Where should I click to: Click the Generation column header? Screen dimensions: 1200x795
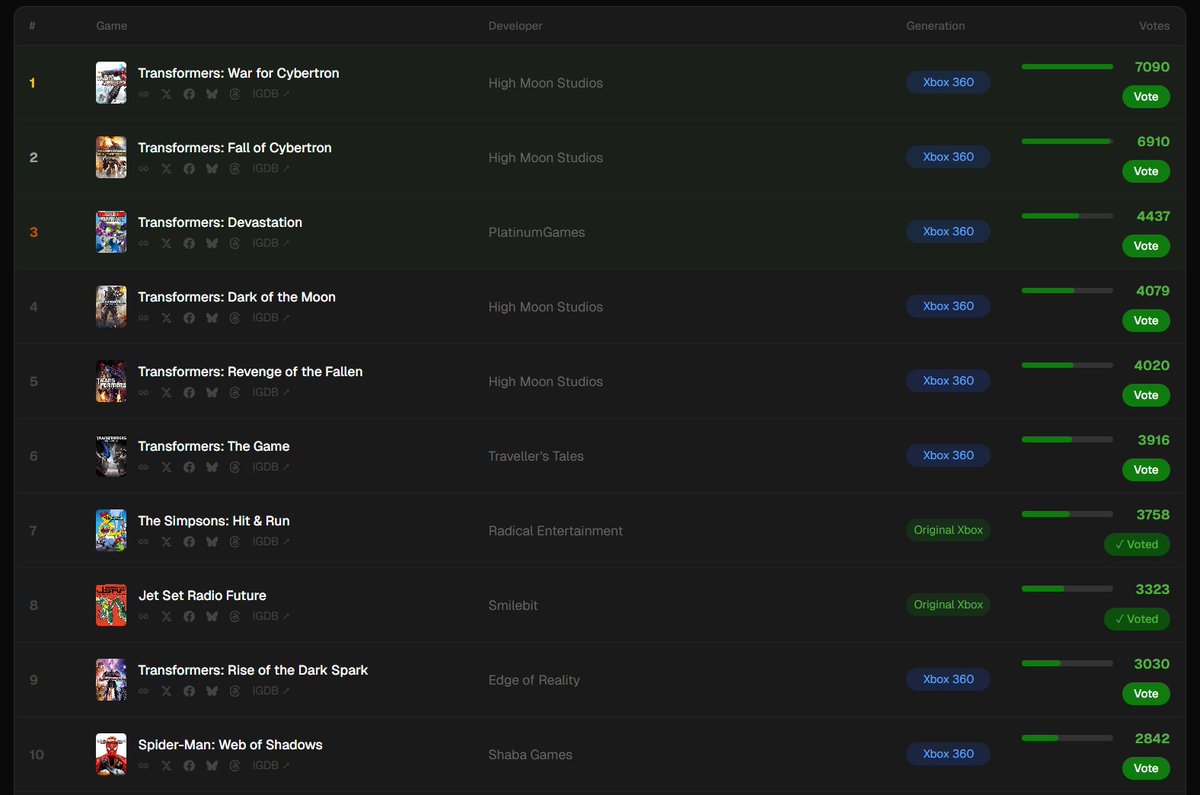click(x=936, y=26)
